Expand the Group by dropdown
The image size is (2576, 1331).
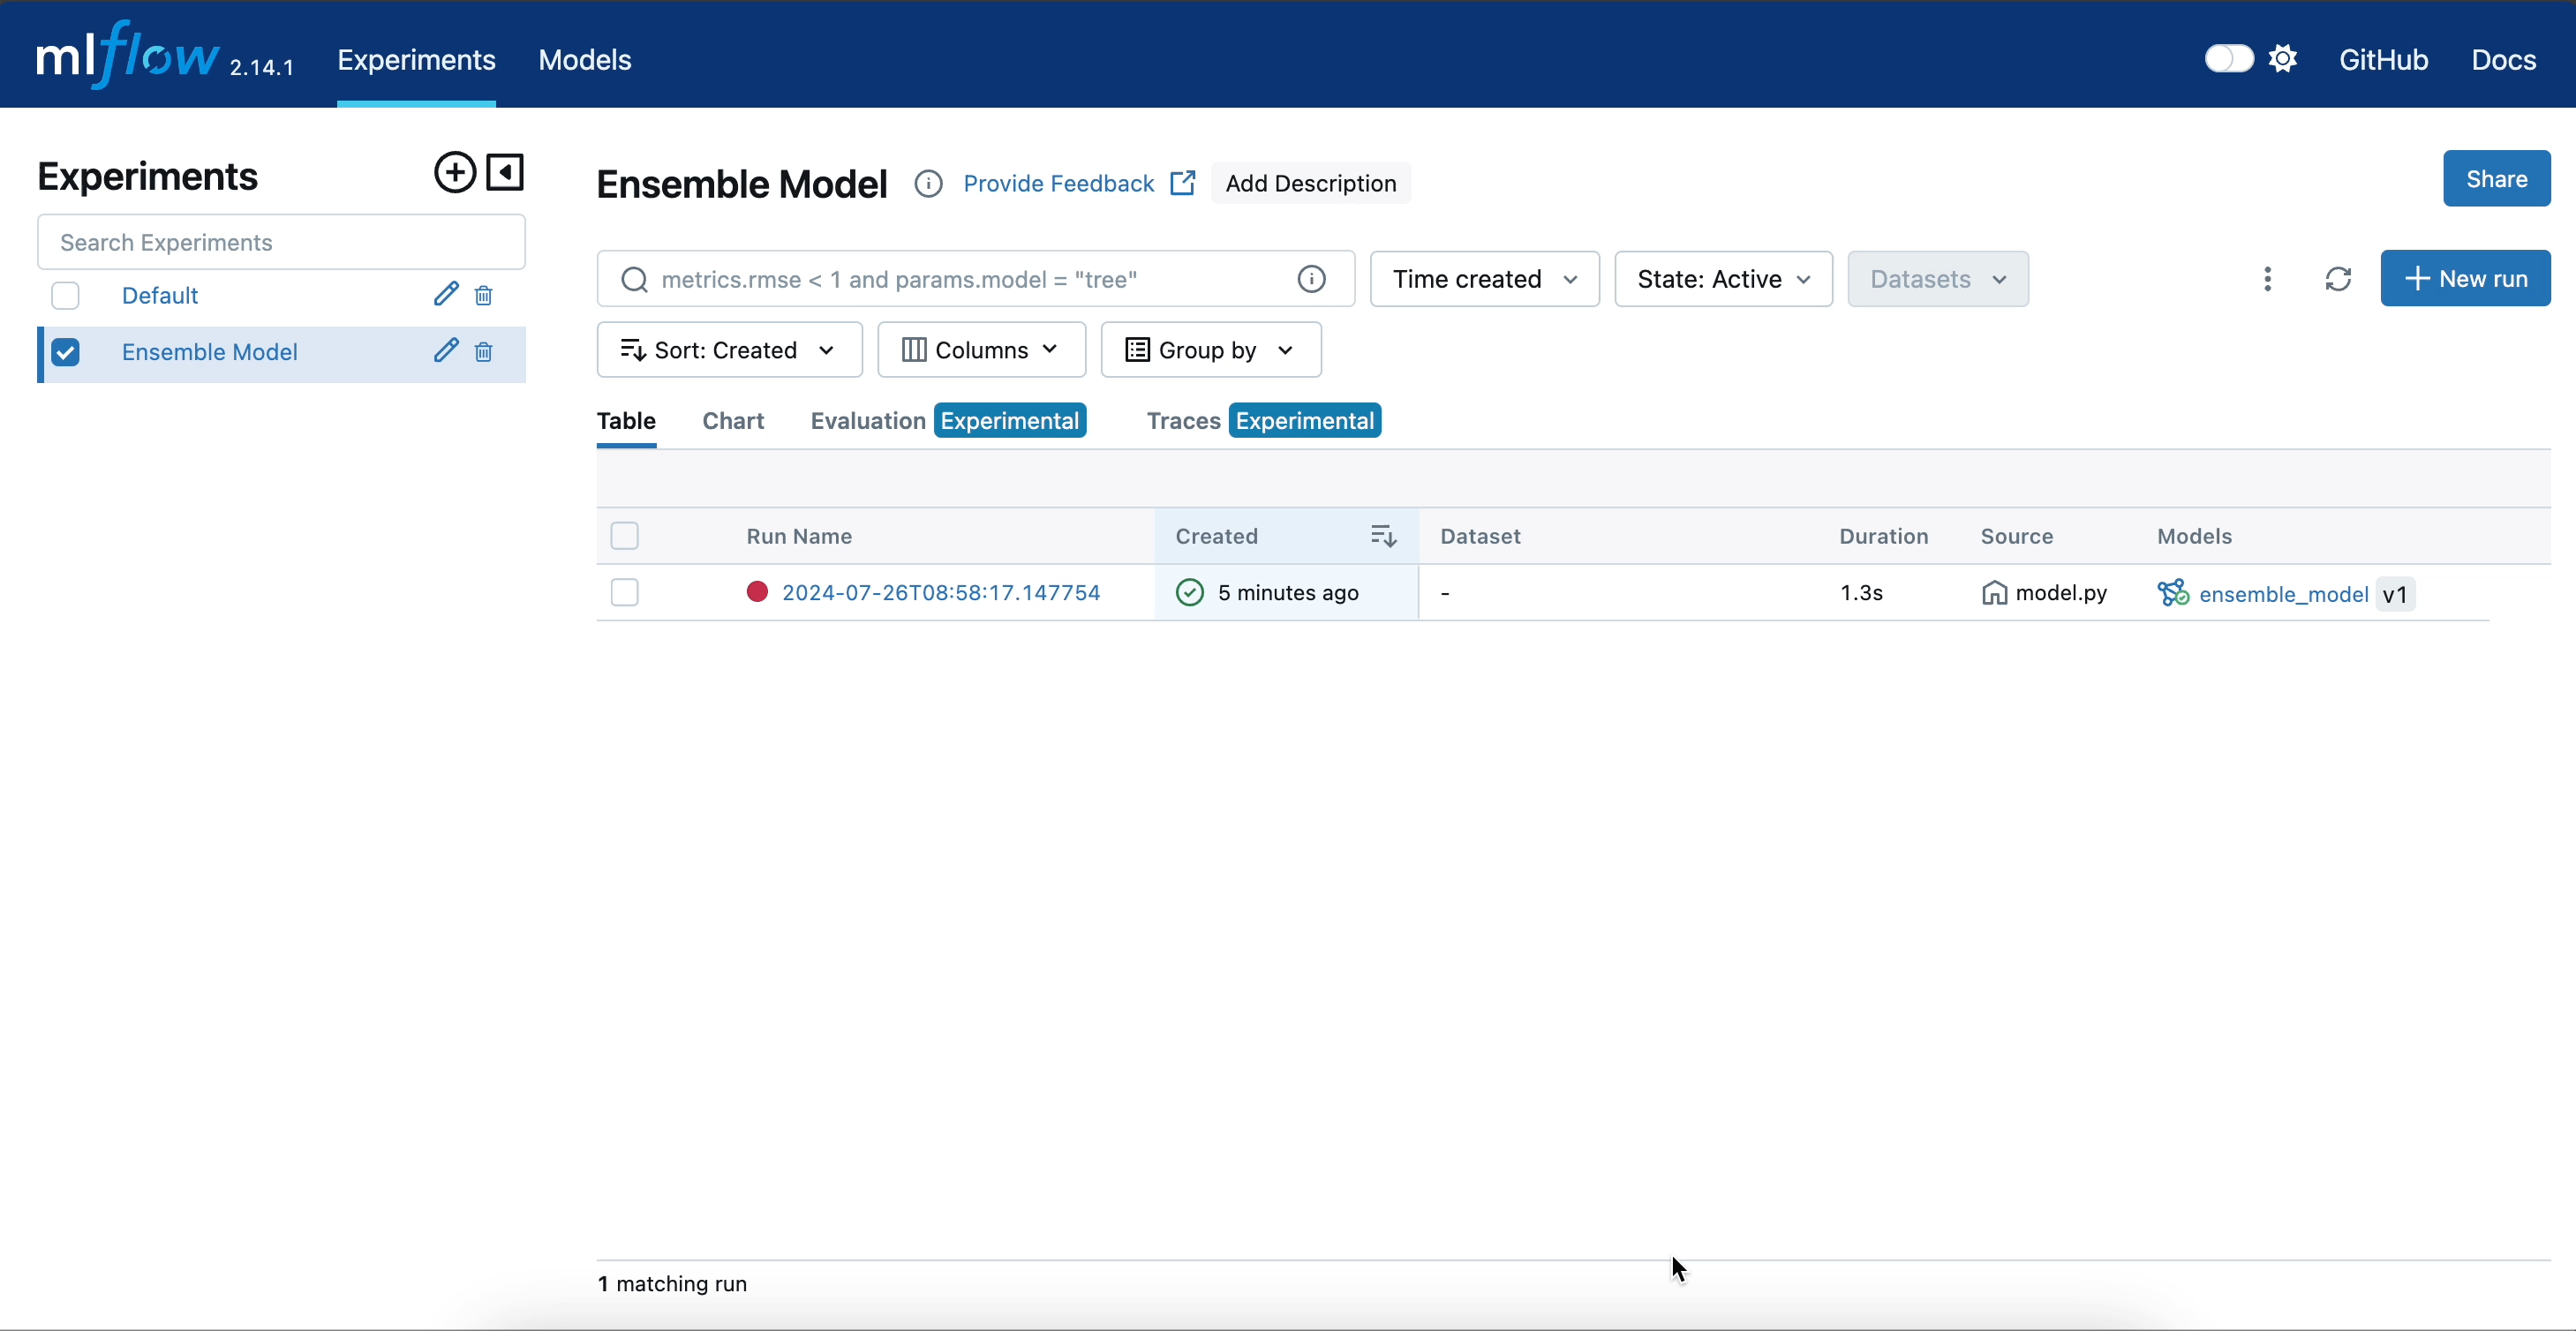pyautogui.click(x=1211, y=349)
